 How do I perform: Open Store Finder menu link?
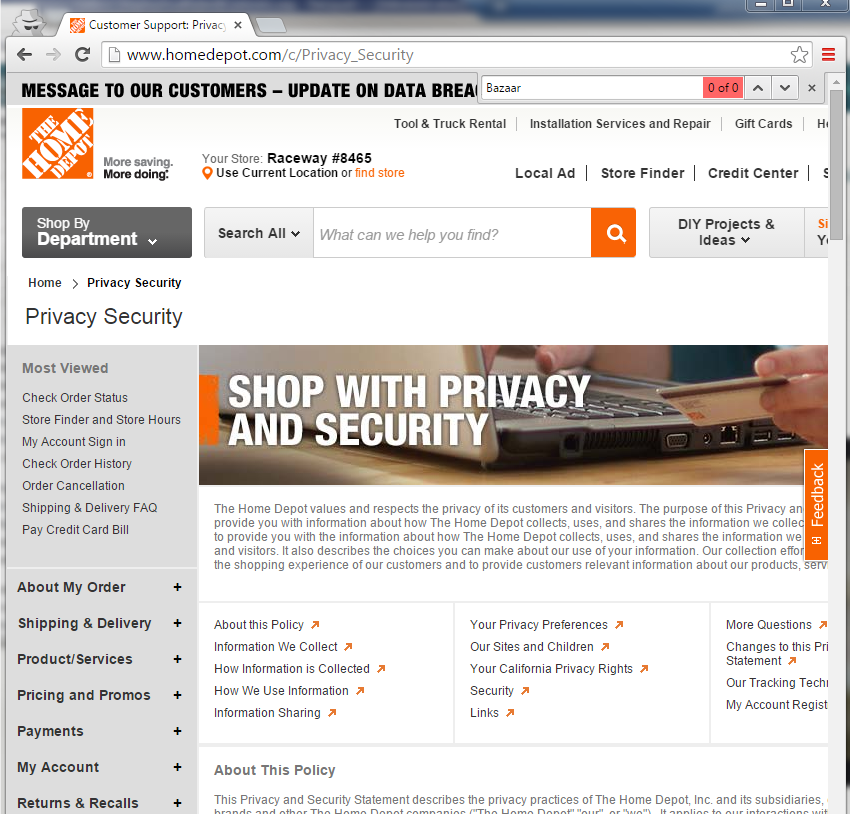(642, 173)
